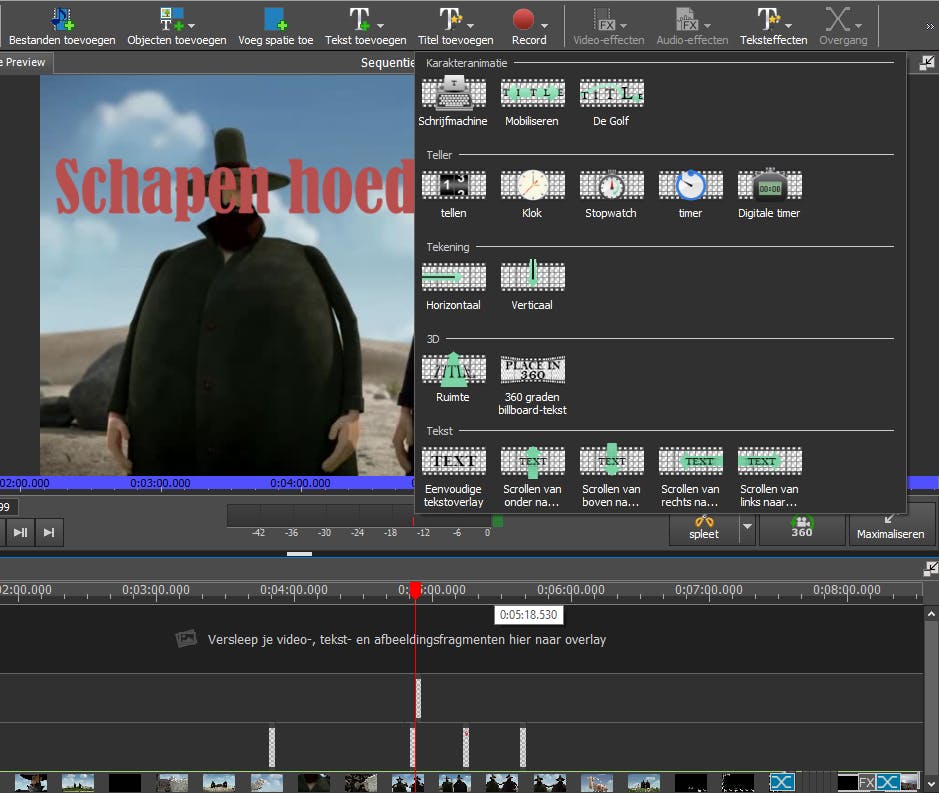The image size is (939, 793).
Task: Pick the De Golf wave effect
Action: click(611, 102)
